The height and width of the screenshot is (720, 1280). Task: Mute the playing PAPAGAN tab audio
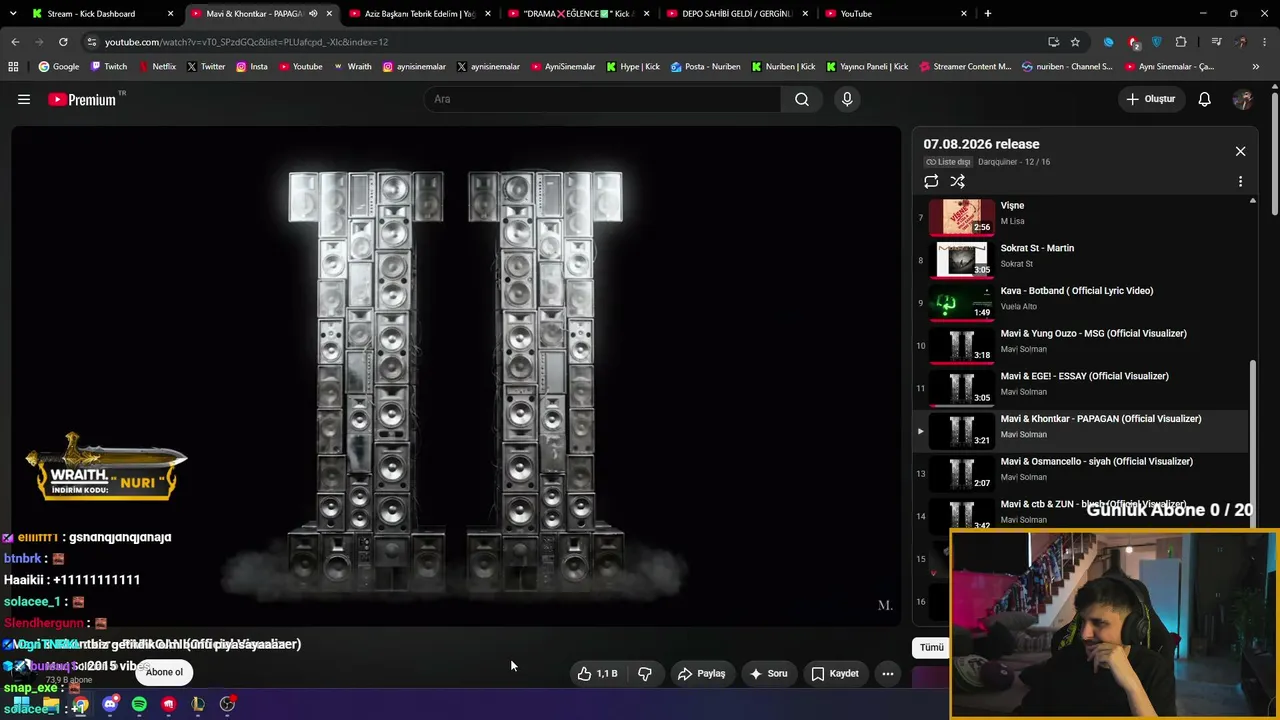click(313, 14)
